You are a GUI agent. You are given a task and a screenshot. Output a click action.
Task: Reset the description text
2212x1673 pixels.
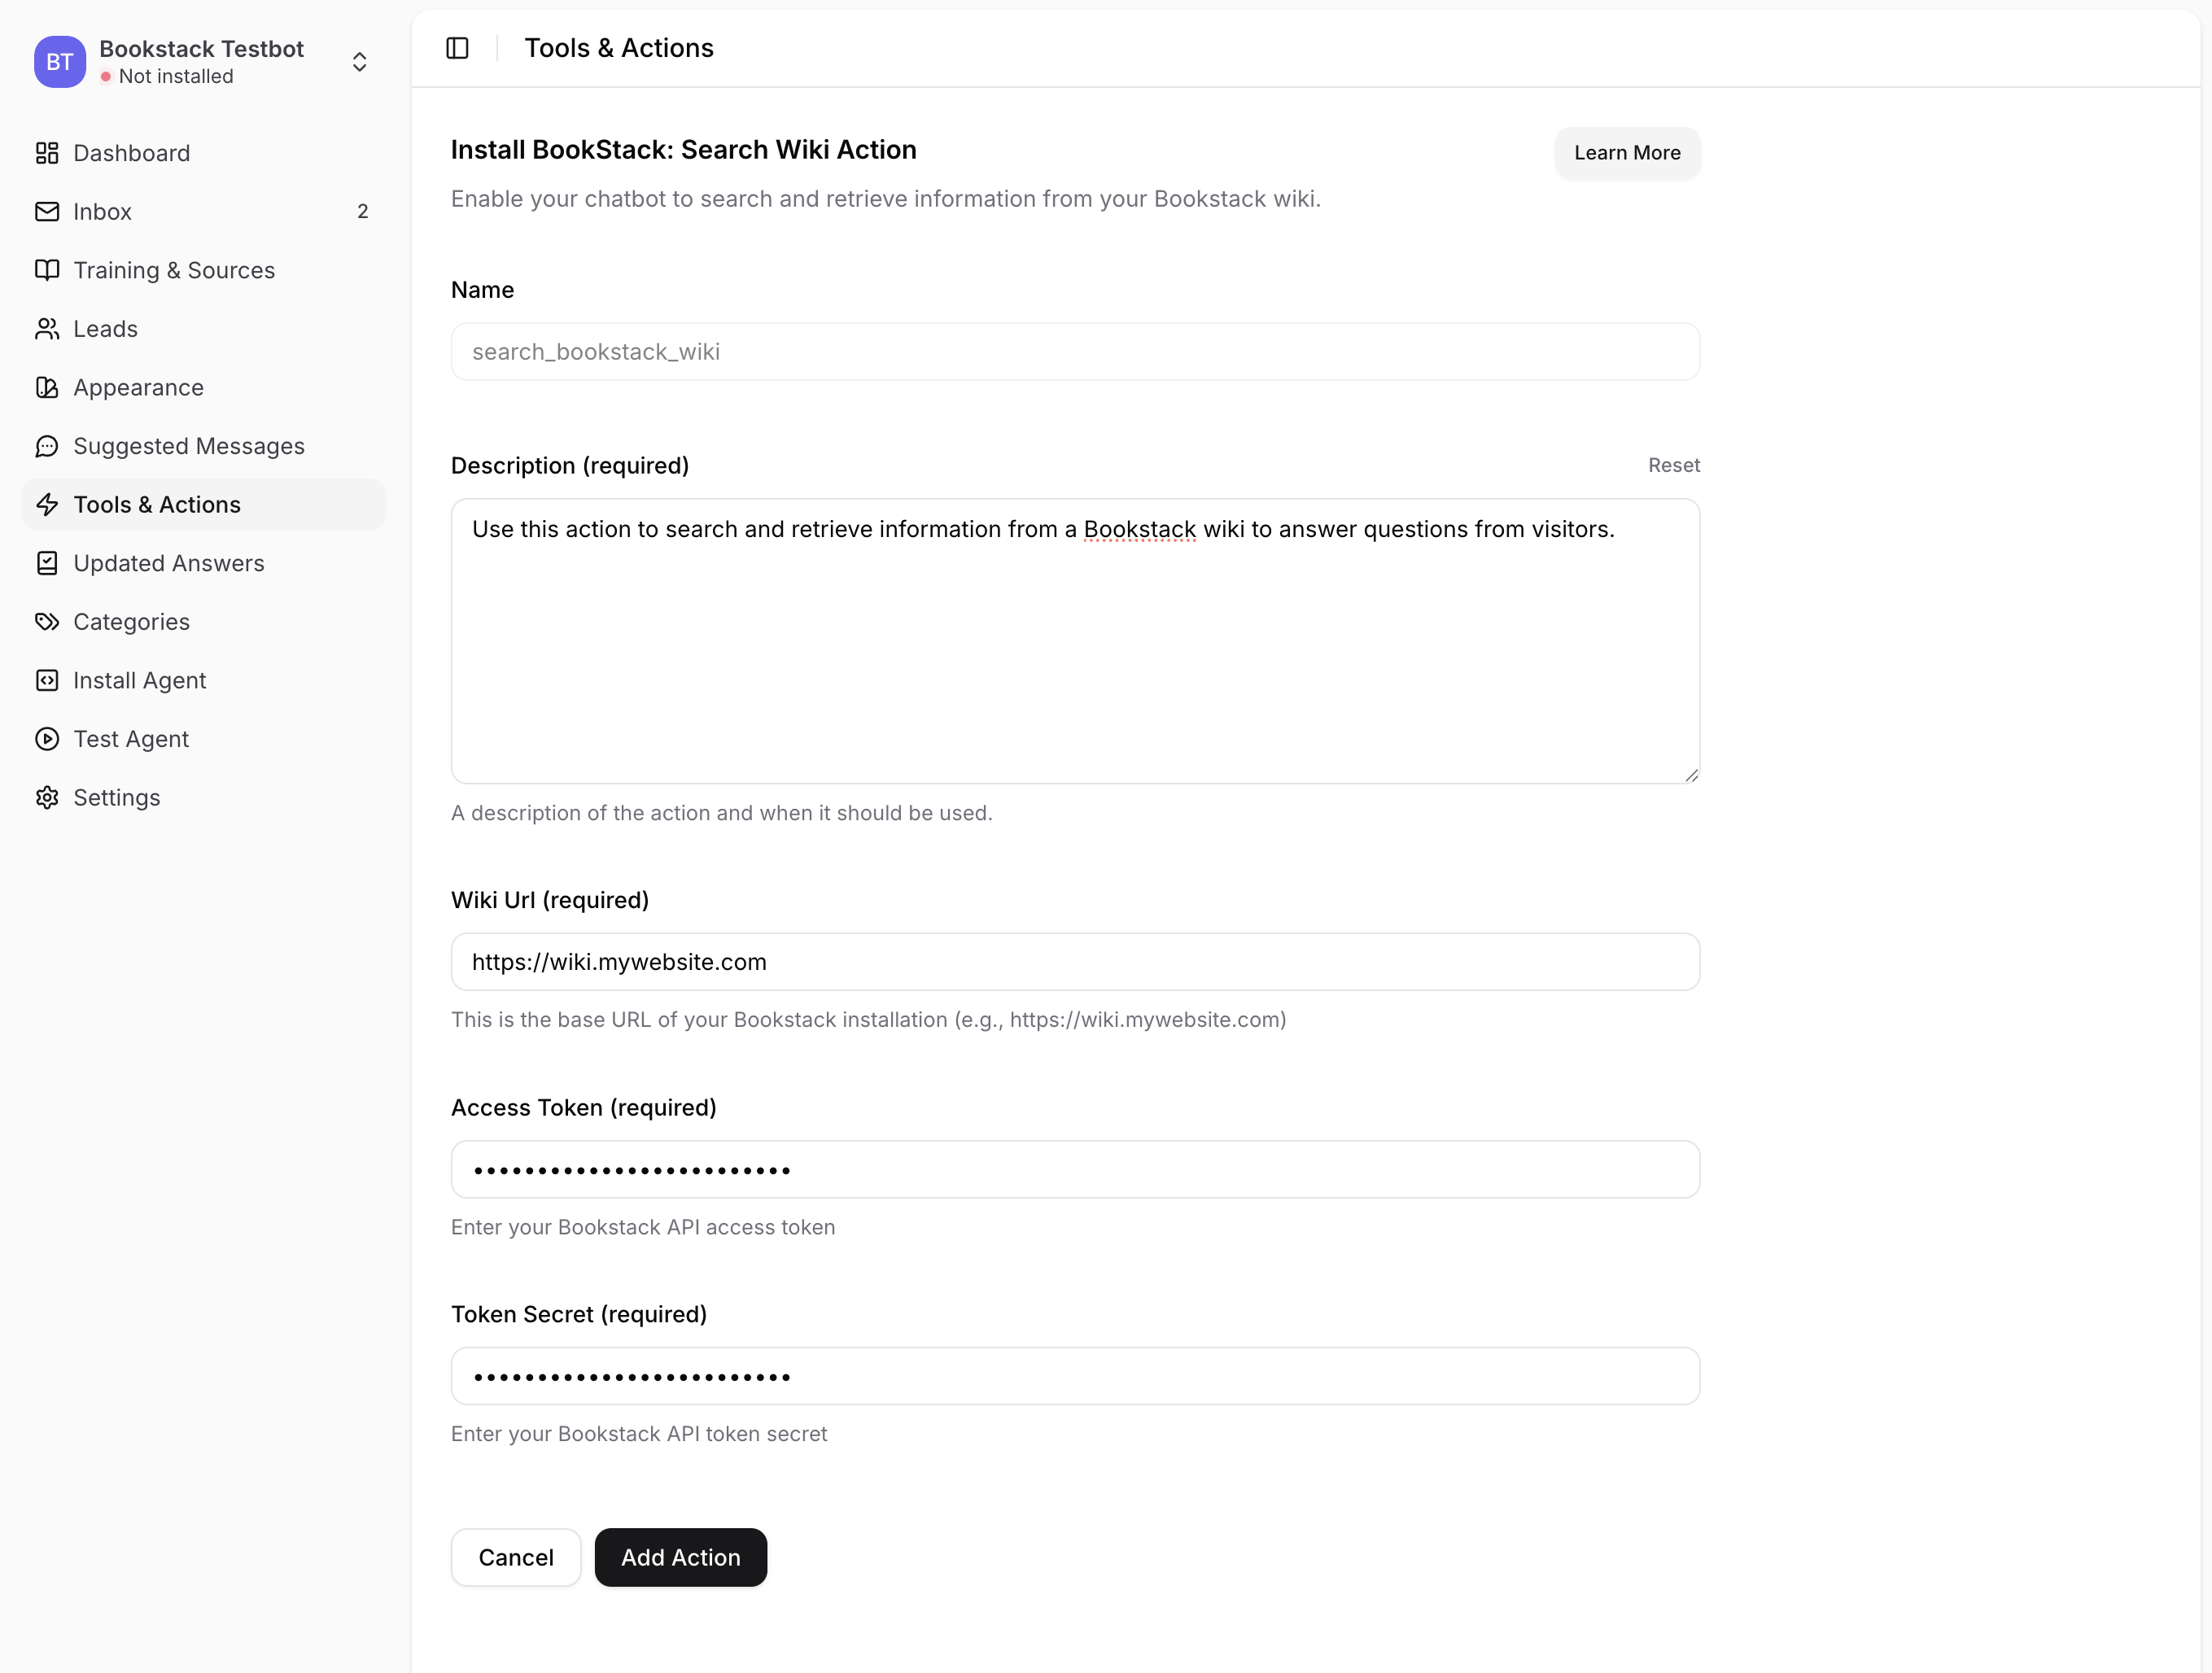coord(1673,465)
